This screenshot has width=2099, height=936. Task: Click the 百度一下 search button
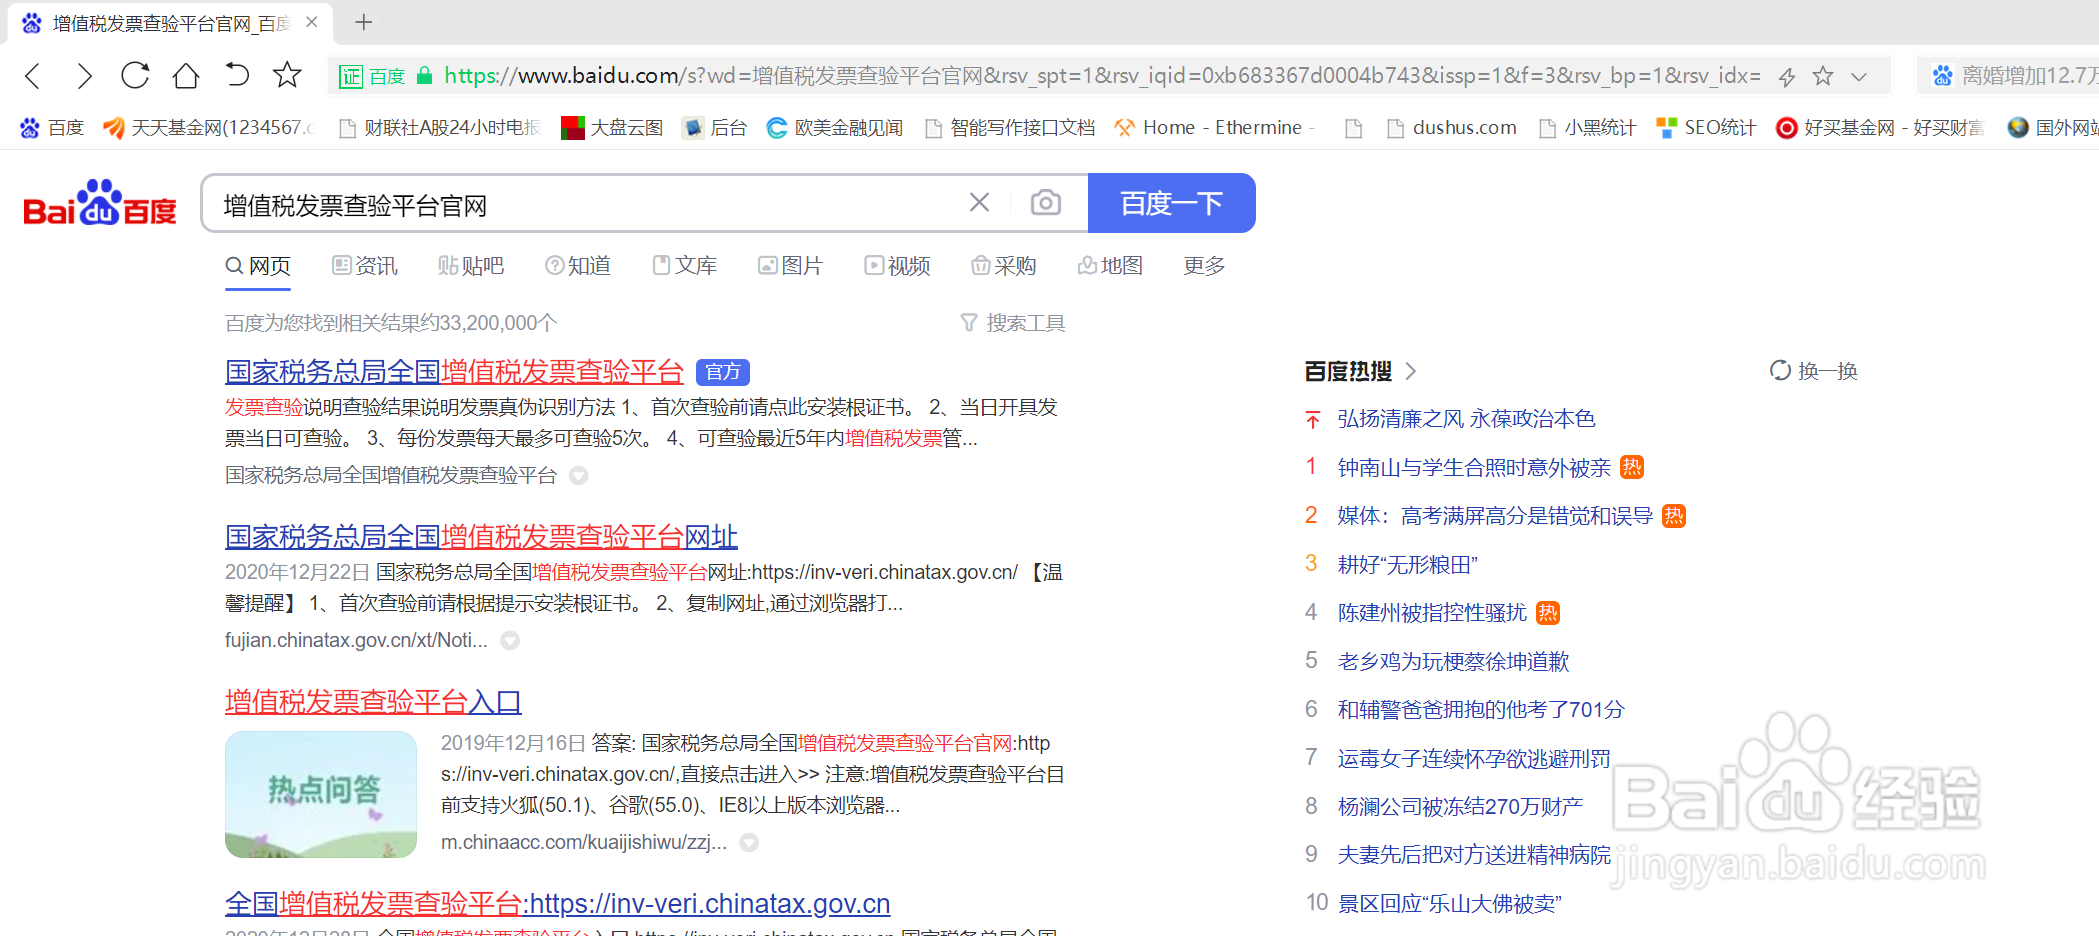pyautogui.click(x=1171, y=203)
